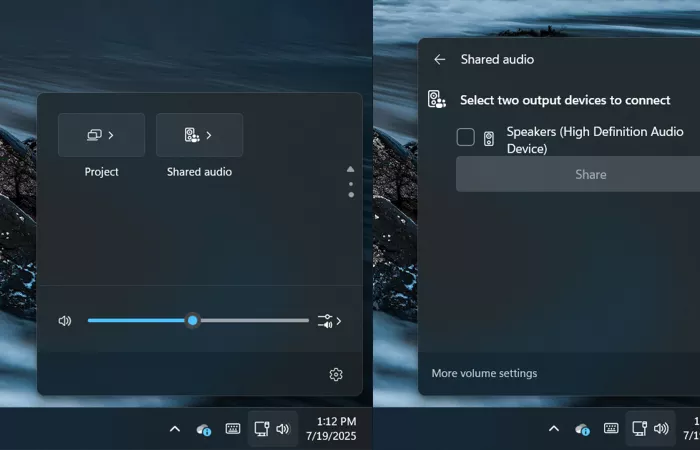The image size is (700, 450).
Task: Click the OneDrive cloud icon in left taskbar
Action: (204, 429)
